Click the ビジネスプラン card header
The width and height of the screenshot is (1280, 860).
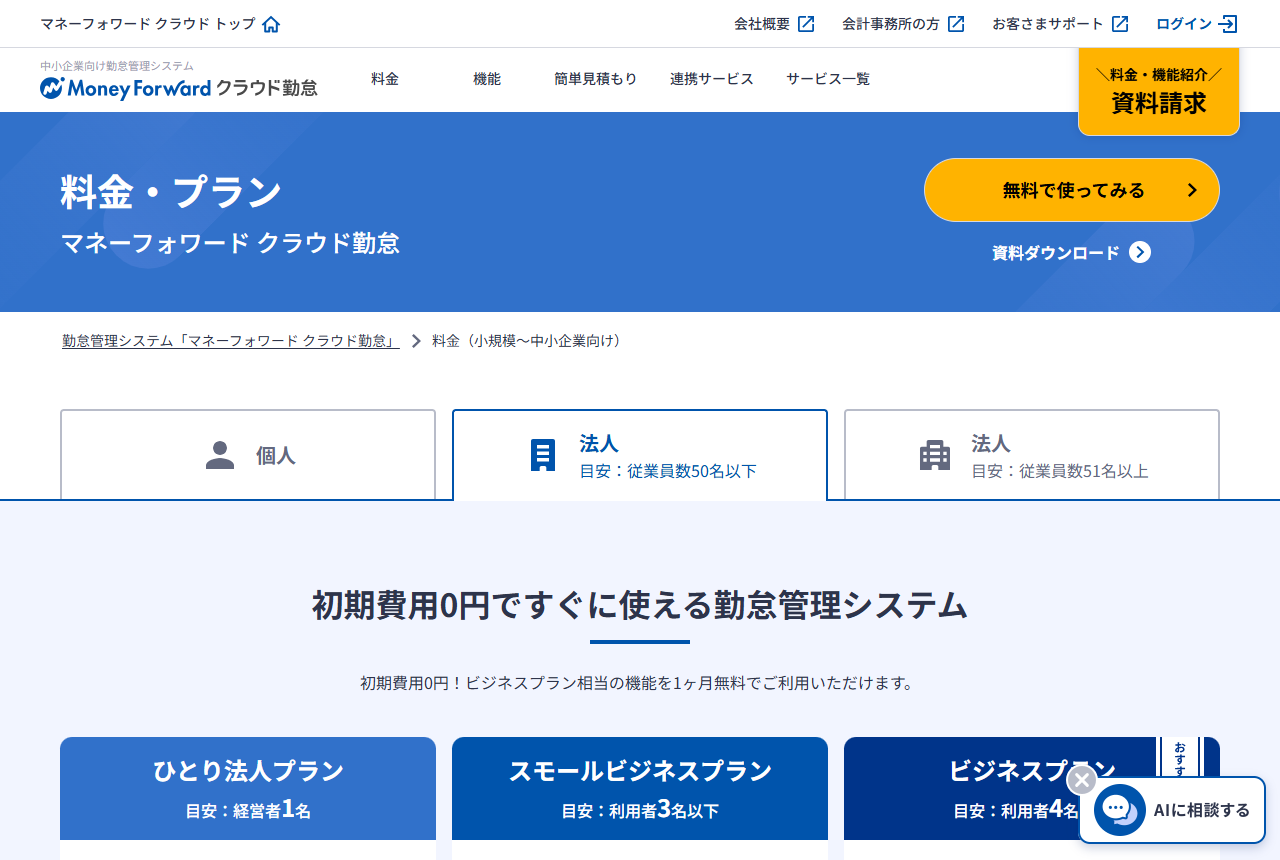click(x=1032, y=789)
